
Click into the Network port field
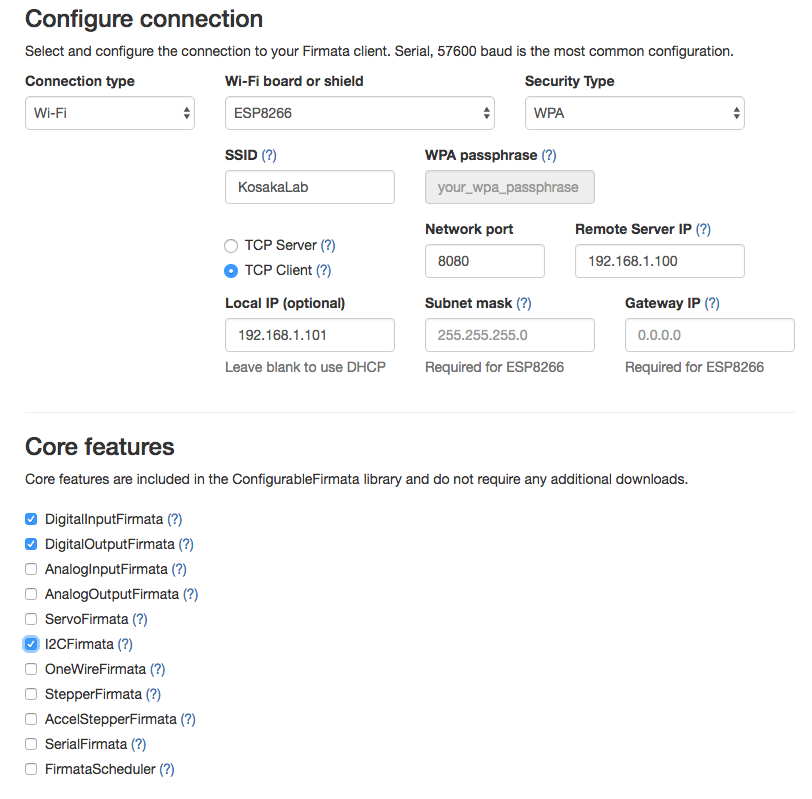click(485, 261)
